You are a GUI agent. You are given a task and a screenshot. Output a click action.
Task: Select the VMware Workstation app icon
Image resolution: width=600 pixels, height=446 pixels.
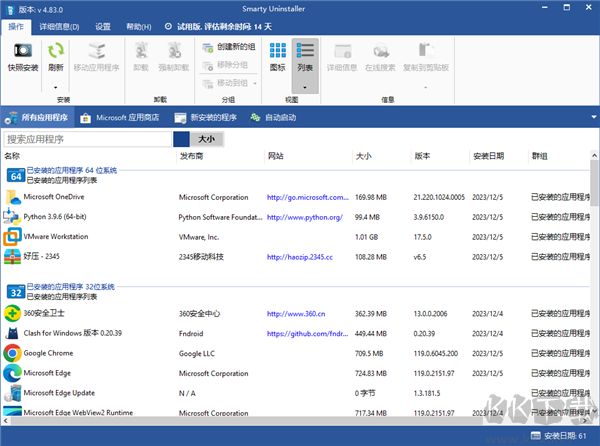point(13,237)
